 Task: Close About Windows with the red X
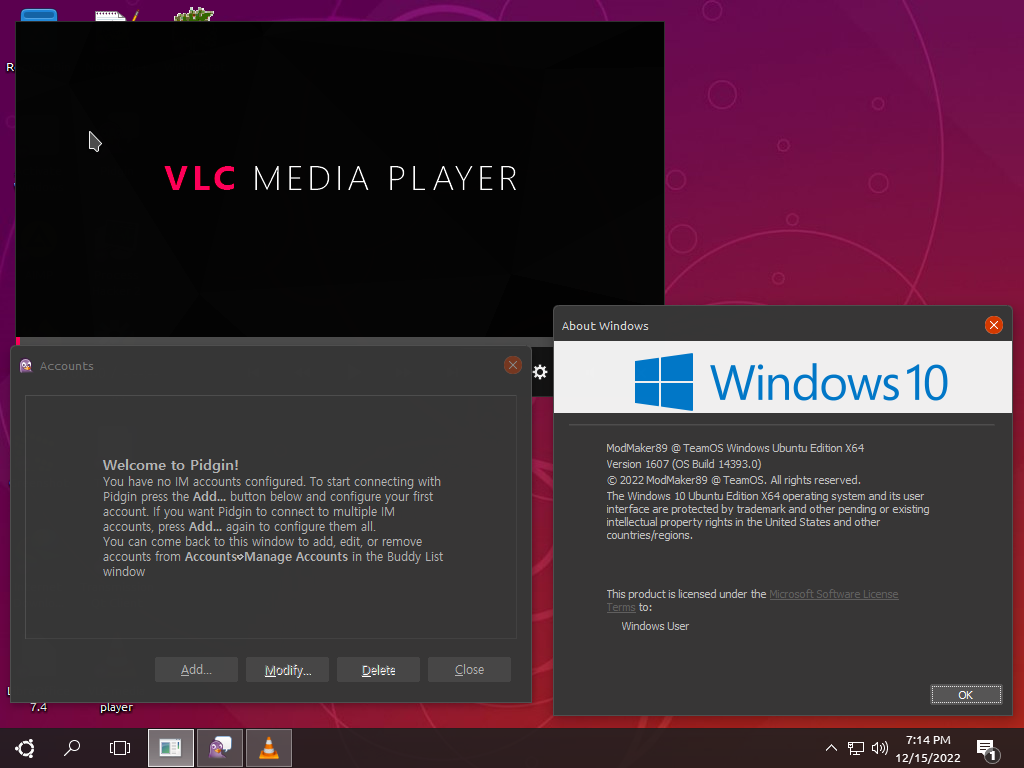993,325
